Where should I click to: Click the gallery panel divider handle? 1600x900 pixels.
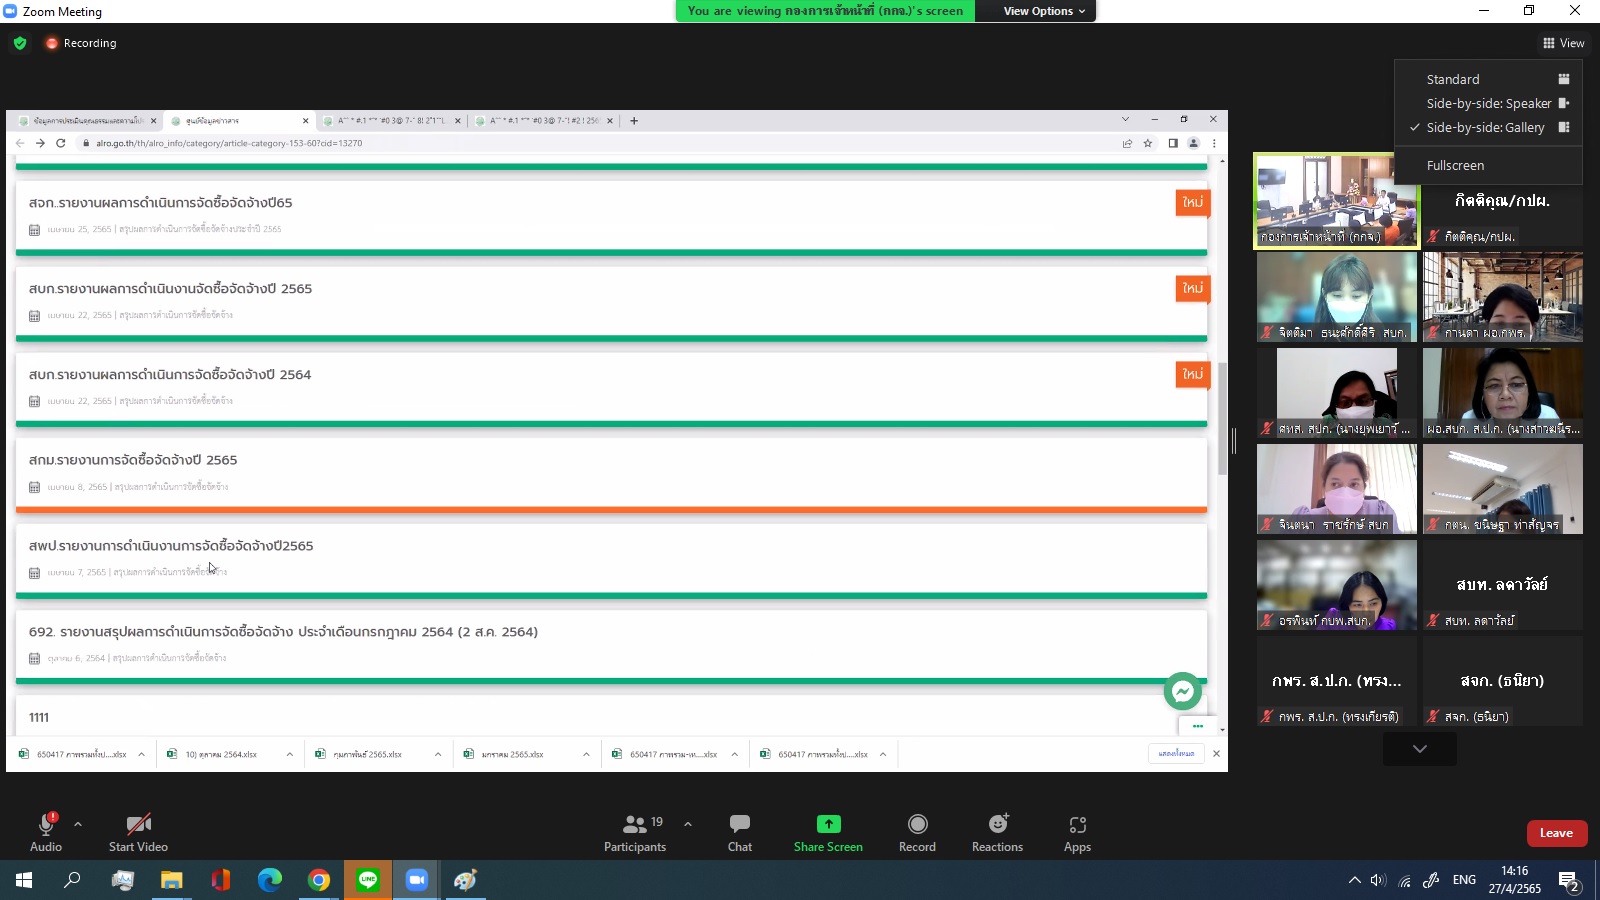pyautogui.click(x=1234, y=441)
